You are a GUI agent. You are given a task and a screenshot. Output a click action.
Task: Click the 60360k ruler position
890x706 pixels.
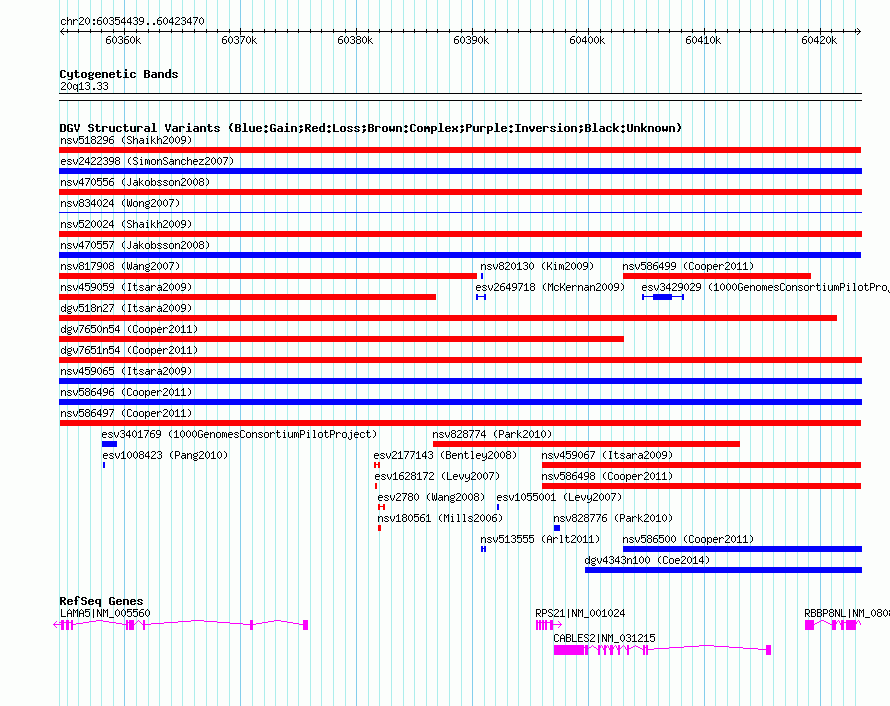click(x=123, y=40)
